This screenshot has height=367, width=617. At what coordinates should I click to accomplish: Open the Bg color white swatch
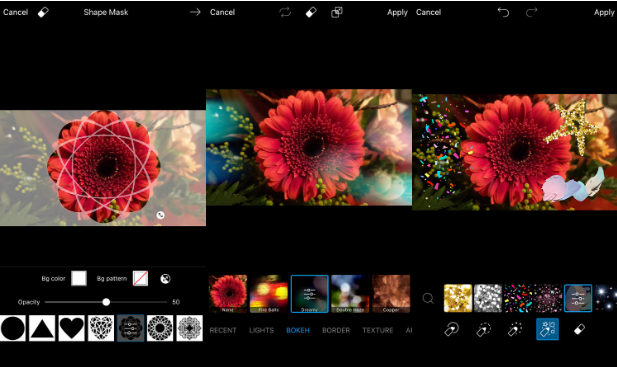(x=79, y=278)
